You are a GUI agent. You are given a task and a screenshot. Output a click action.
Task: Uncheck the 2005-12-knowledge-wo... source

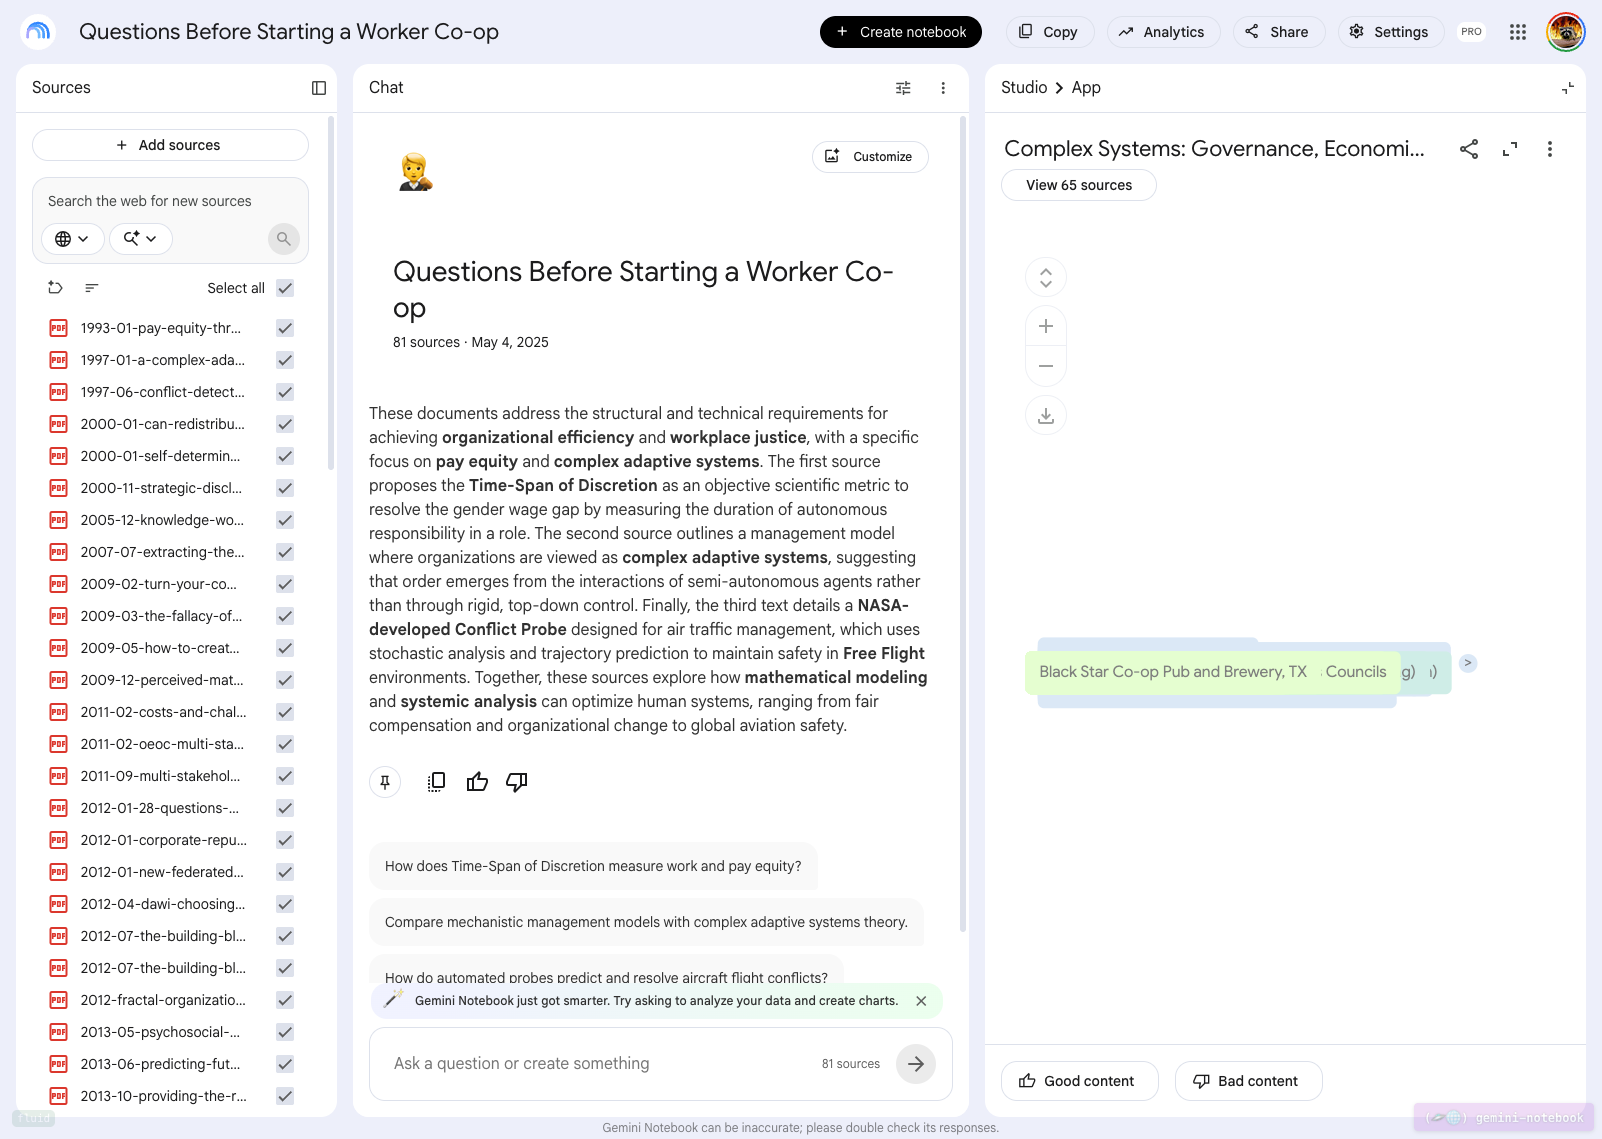tap(285, 520)
